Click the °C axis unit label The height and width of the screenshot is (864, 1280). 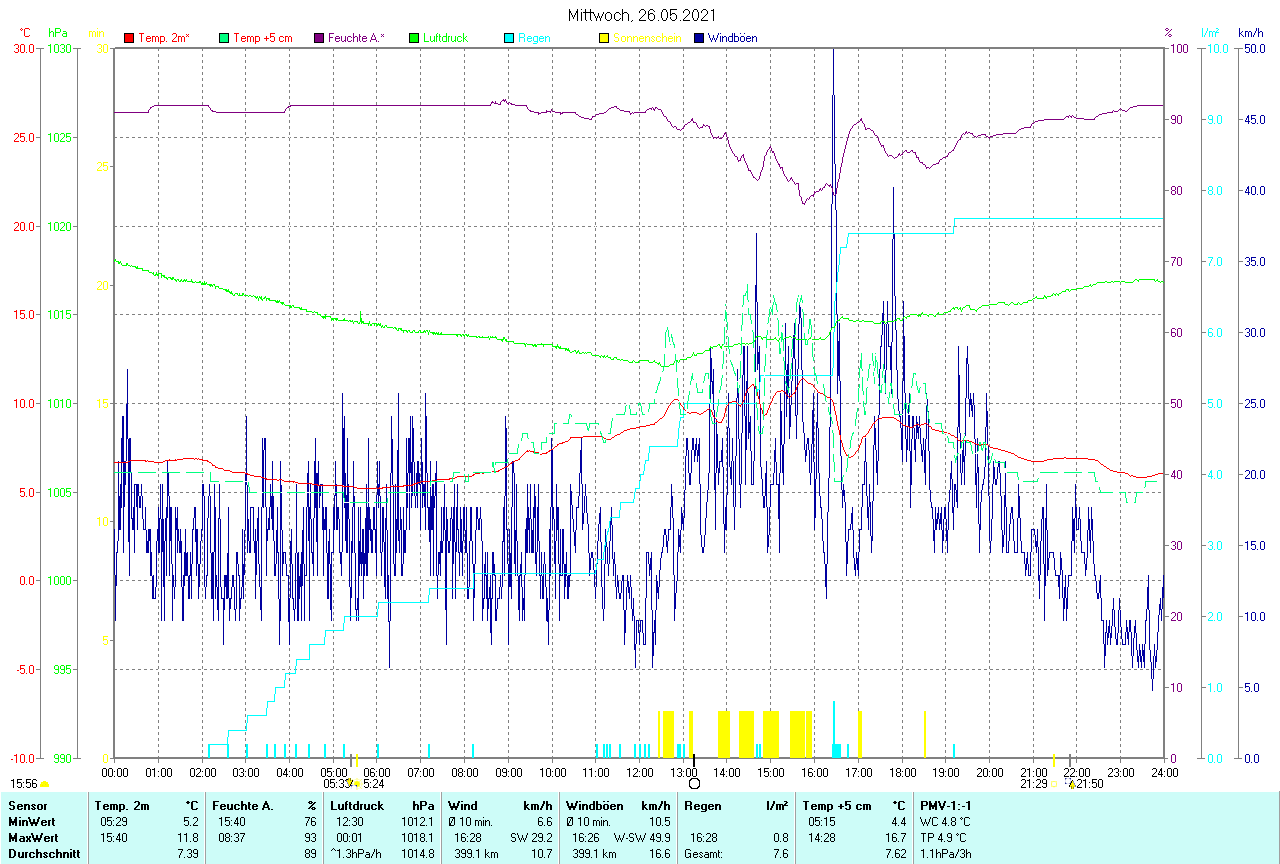click(x=25, y=33)
